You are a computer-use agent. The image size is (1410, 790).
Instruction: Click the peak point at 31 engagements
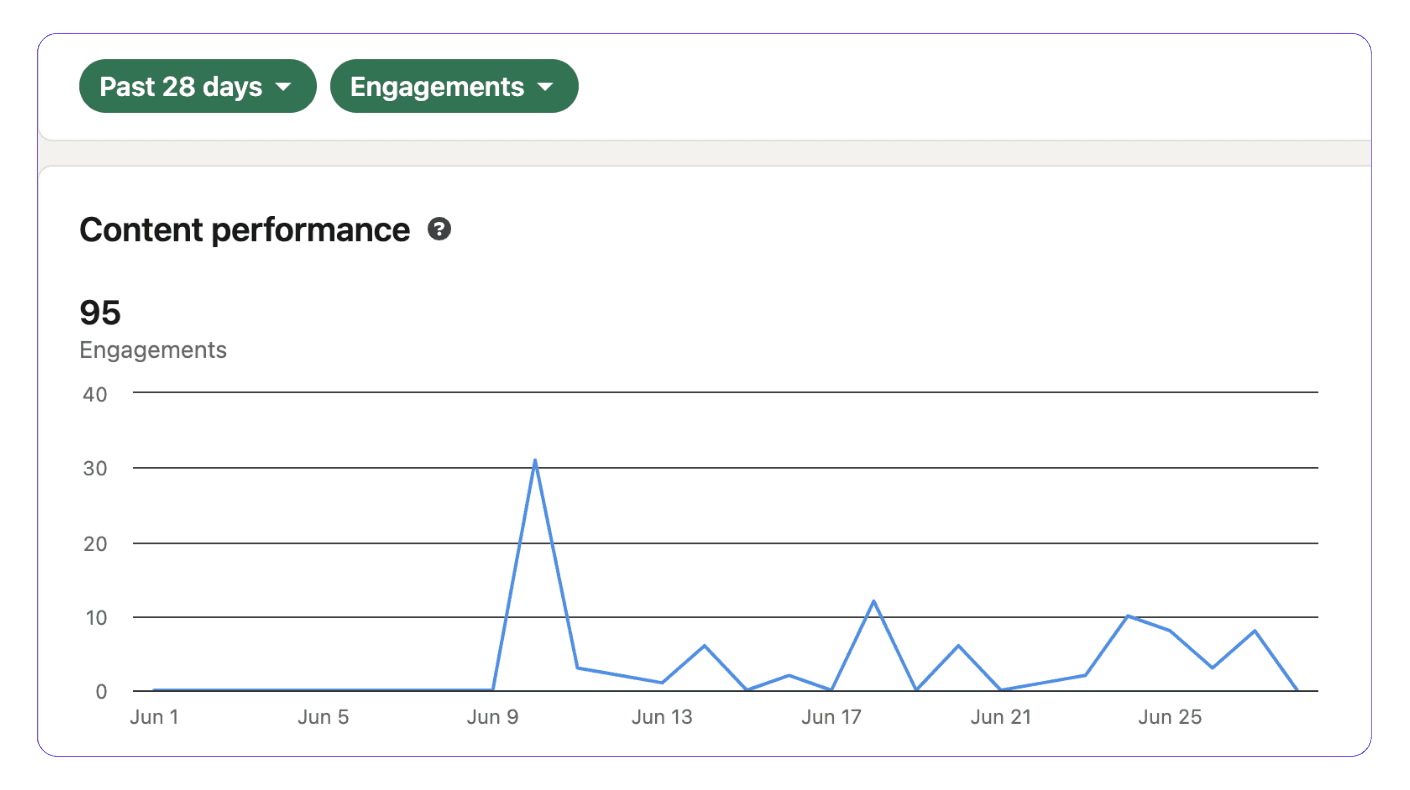point(535,460)
